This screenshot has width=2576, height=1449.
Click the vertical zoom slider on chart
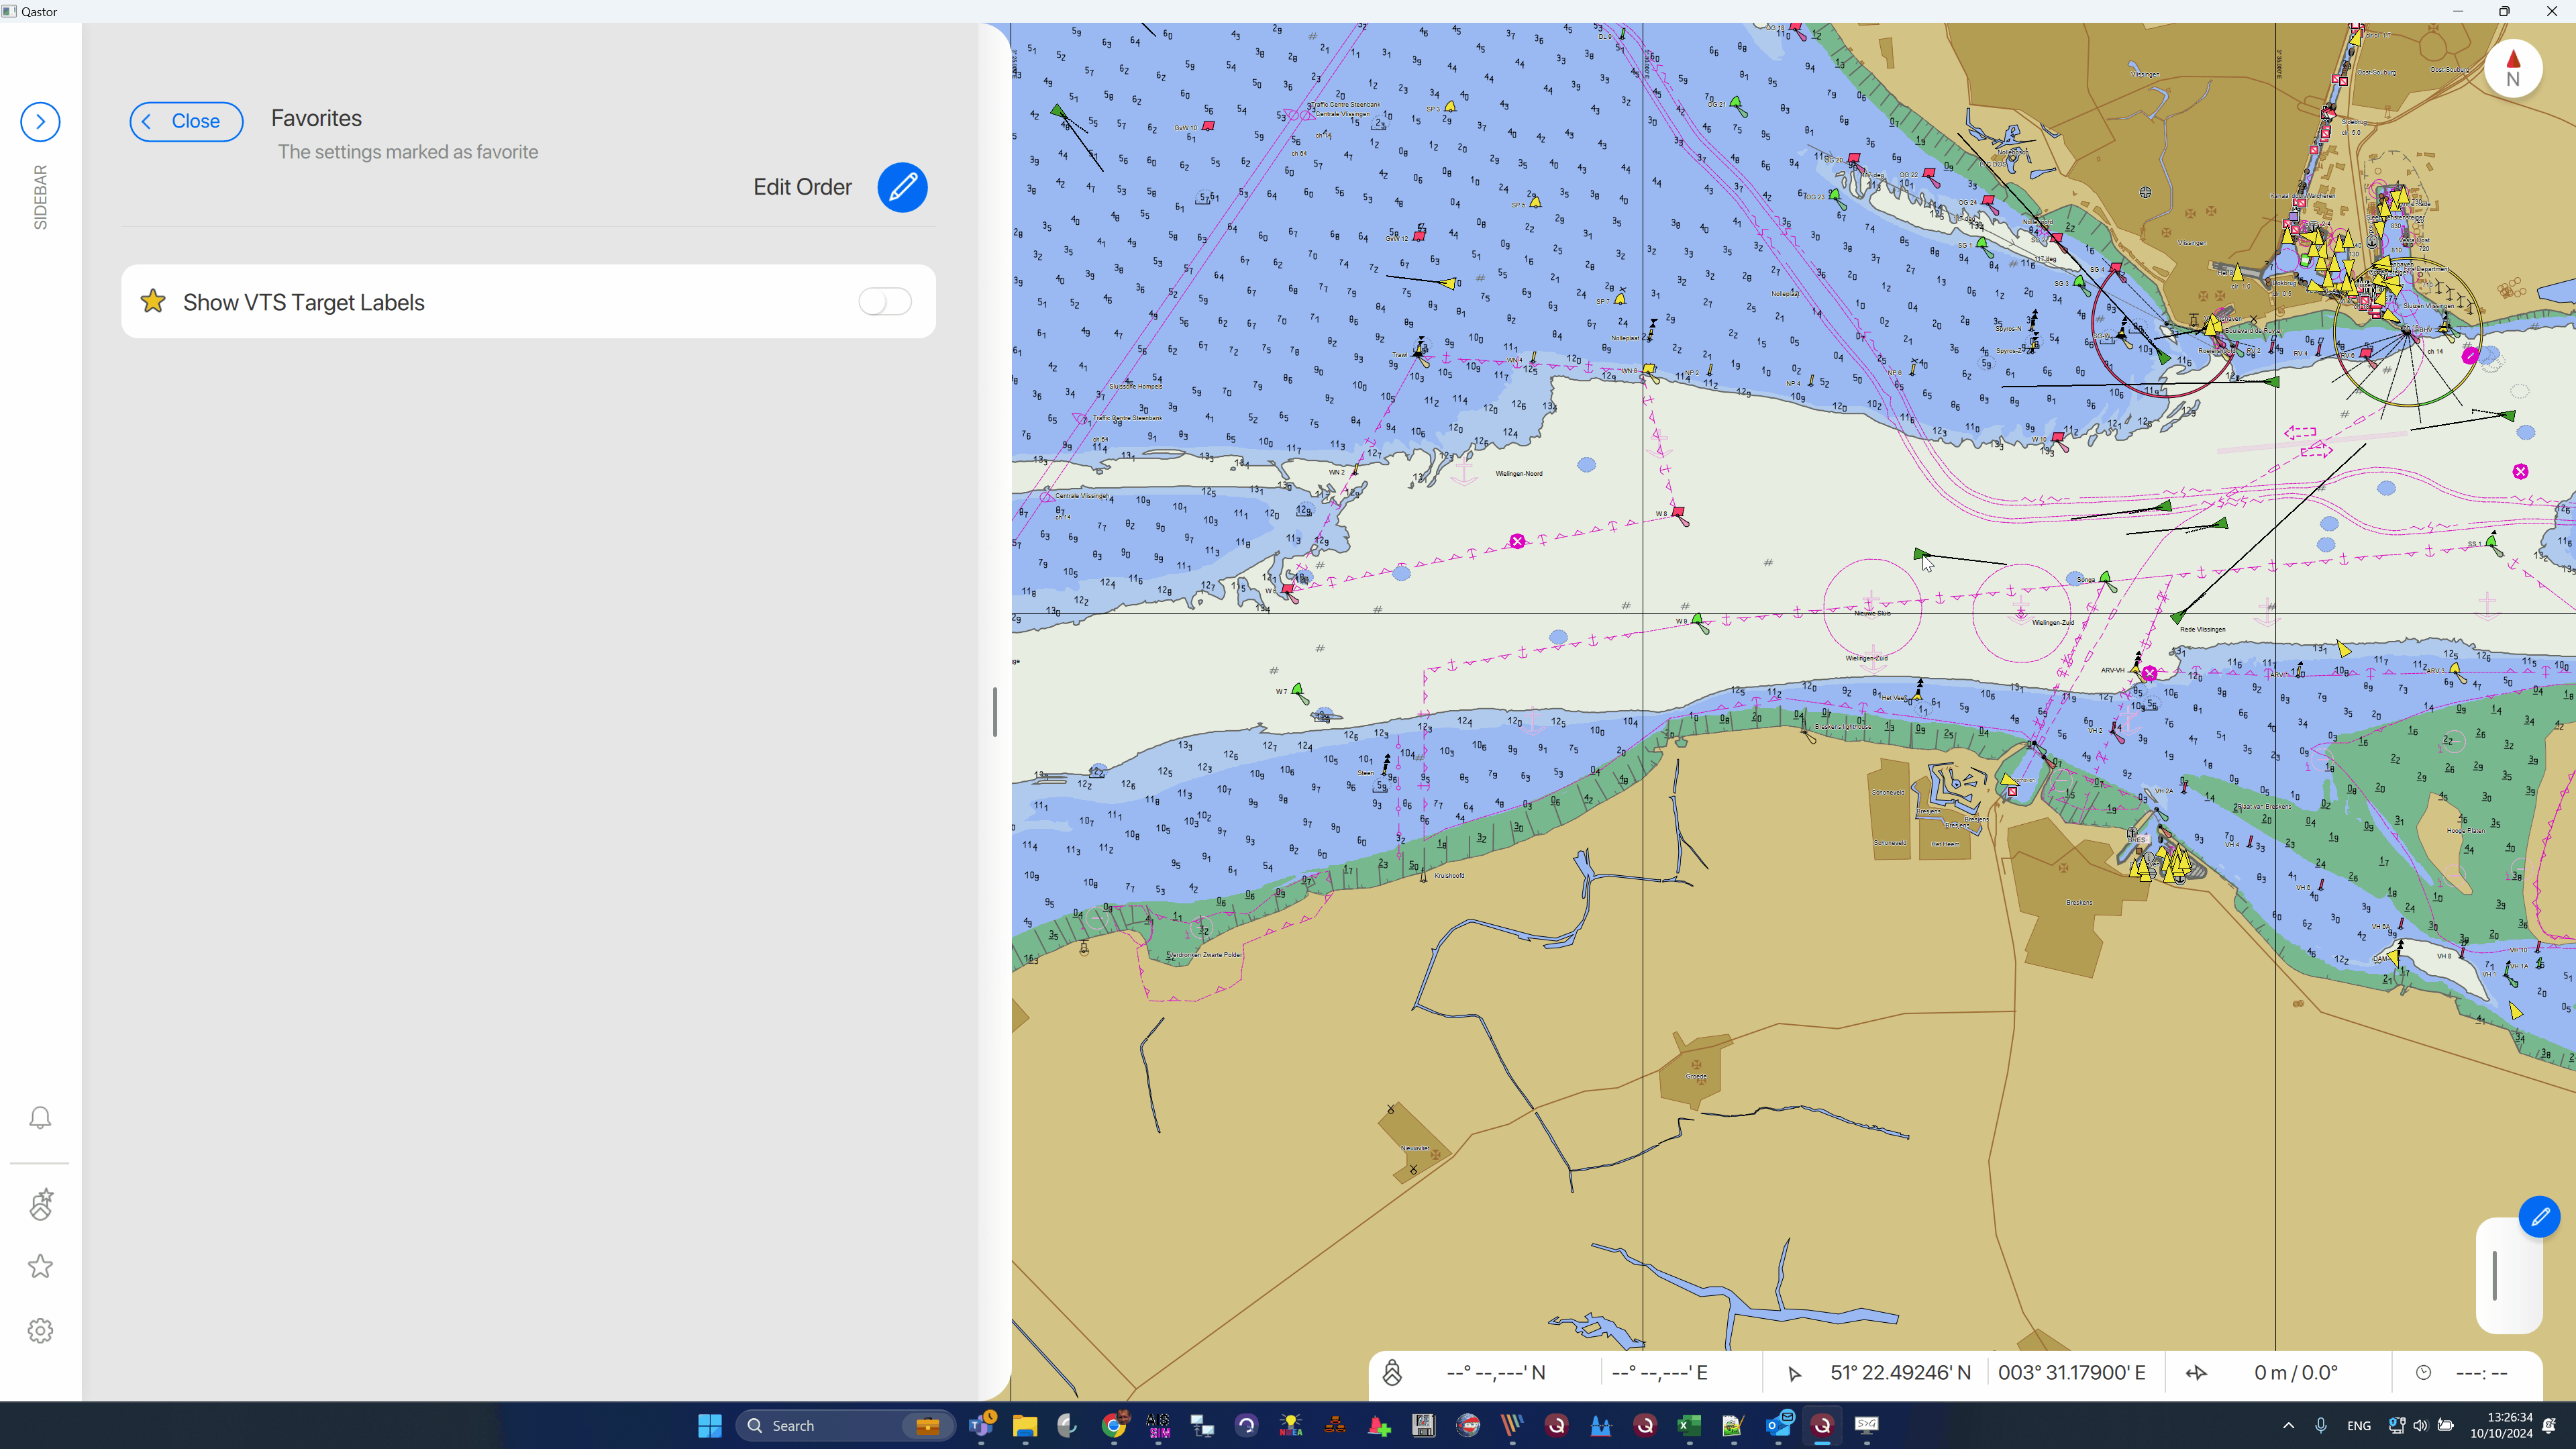(x=2495, y=1276)
